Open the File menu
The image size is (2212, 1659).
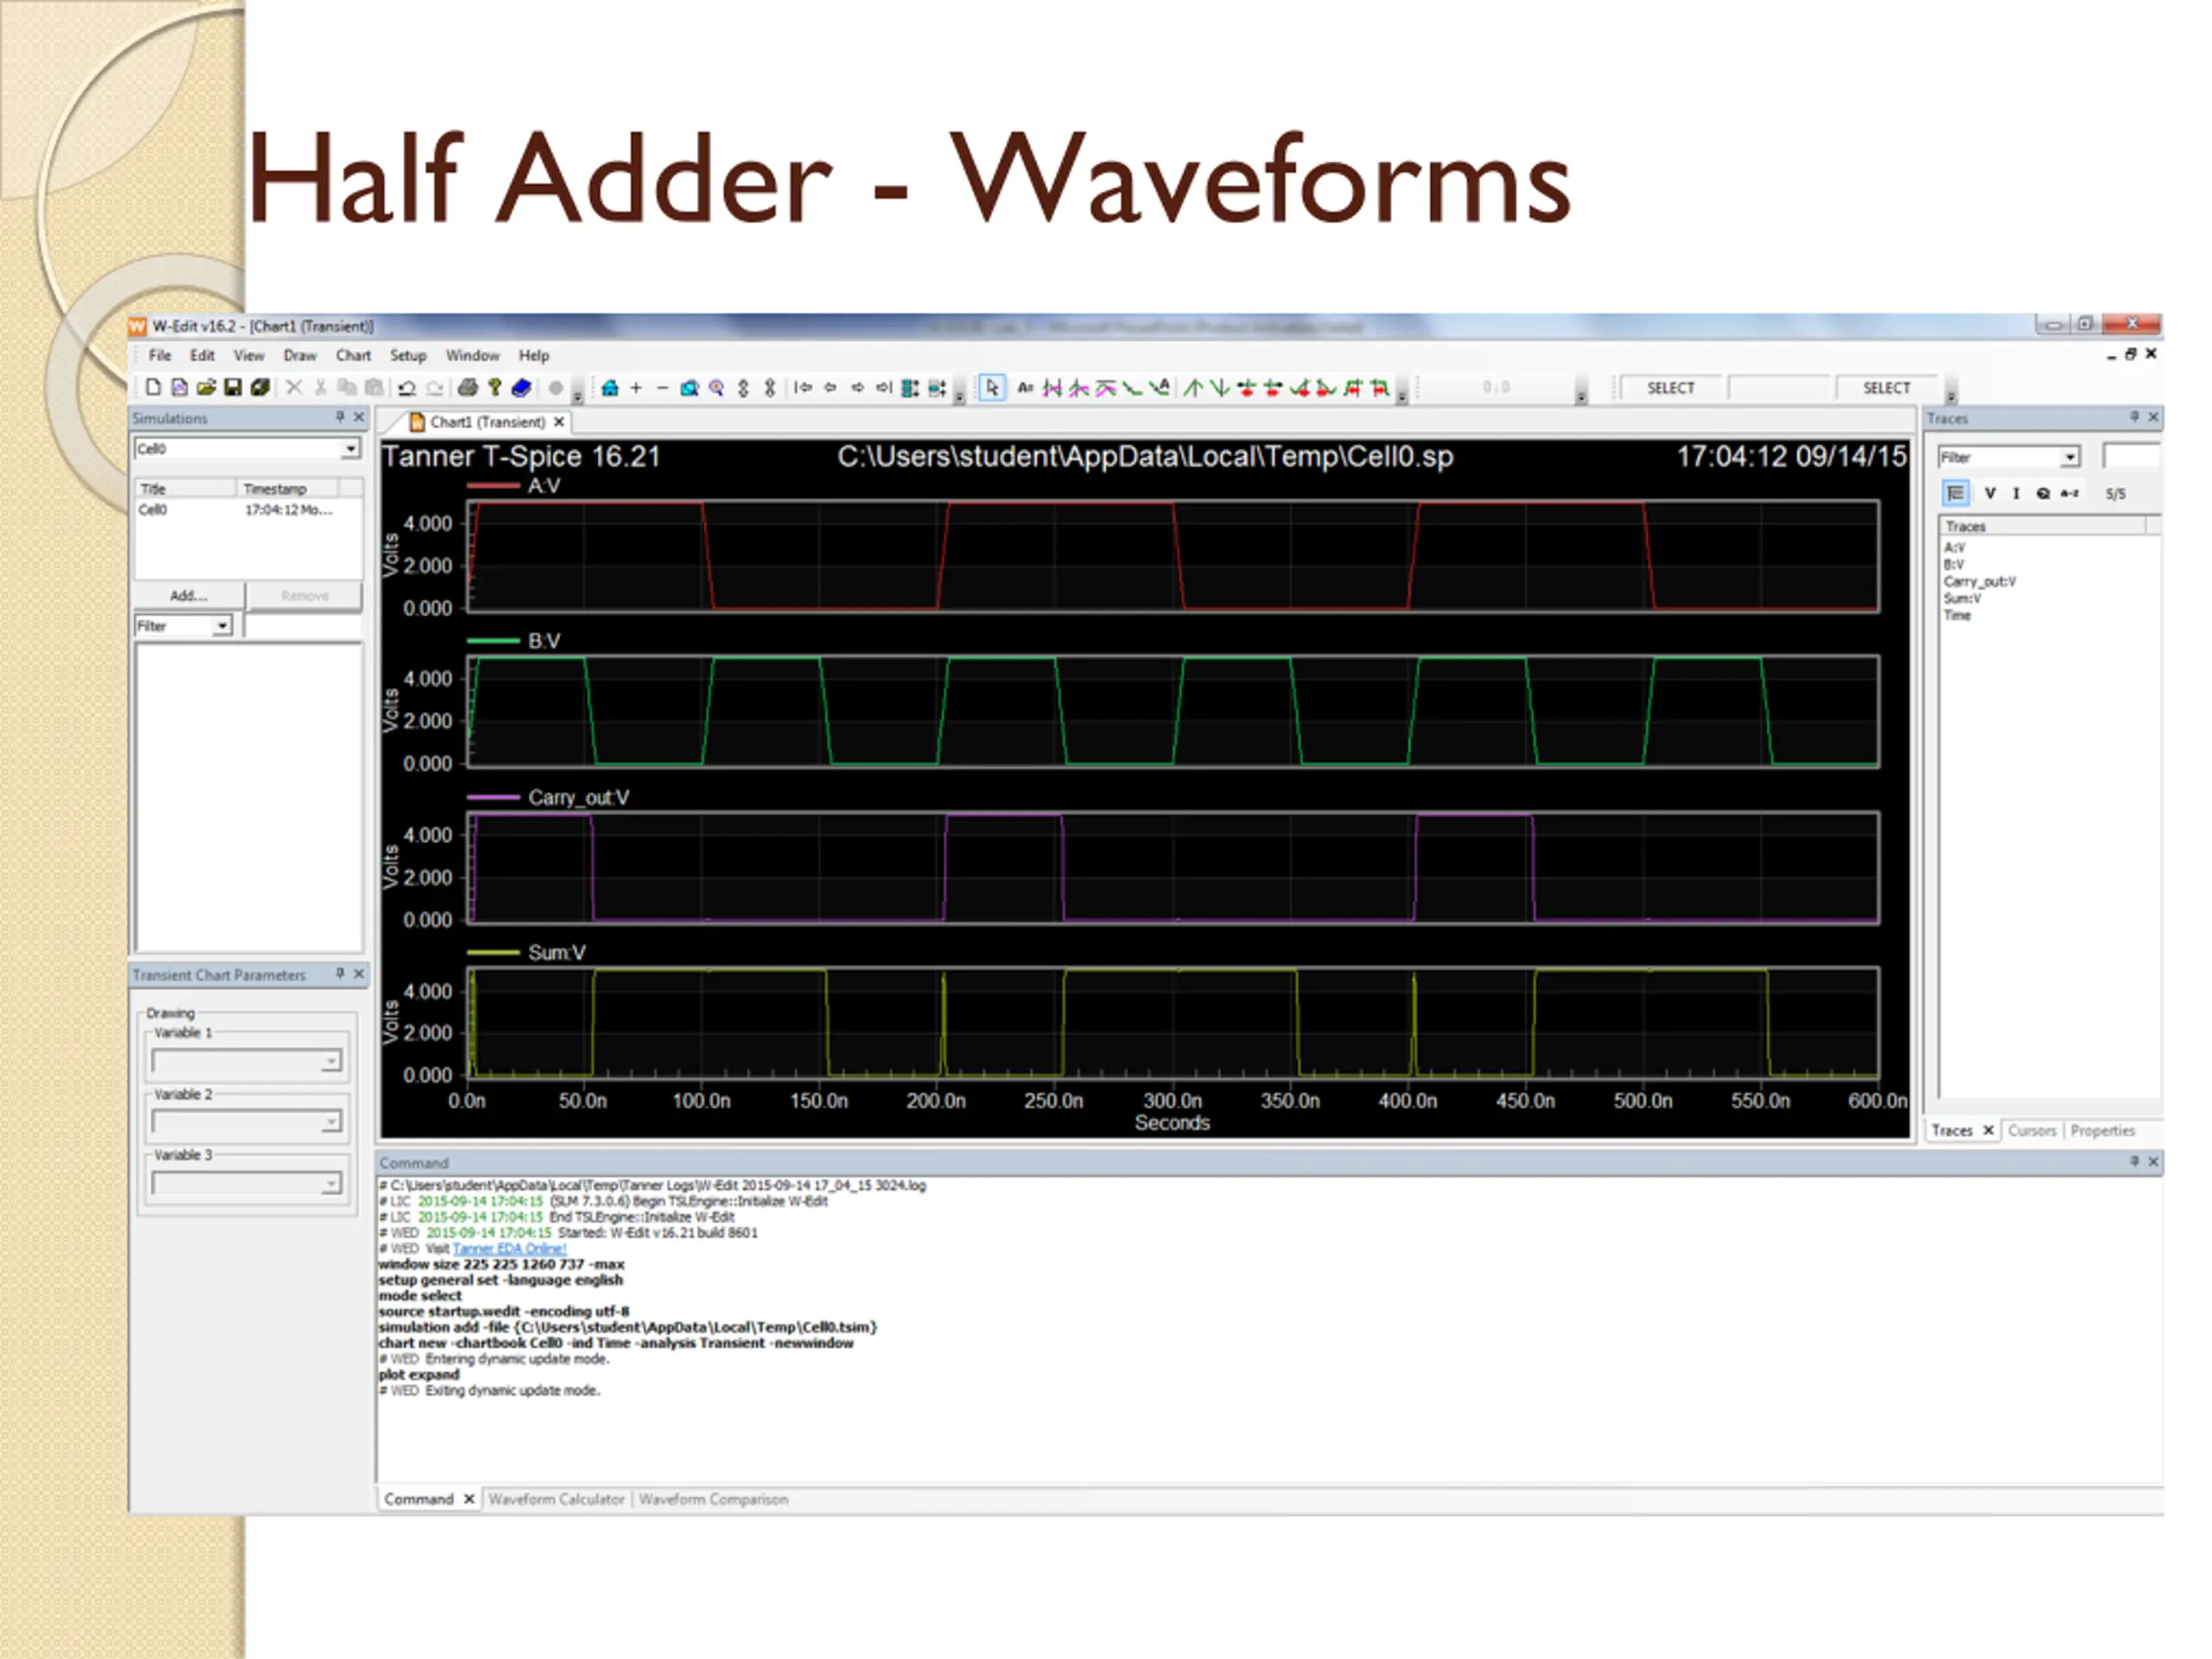point(160,355)
